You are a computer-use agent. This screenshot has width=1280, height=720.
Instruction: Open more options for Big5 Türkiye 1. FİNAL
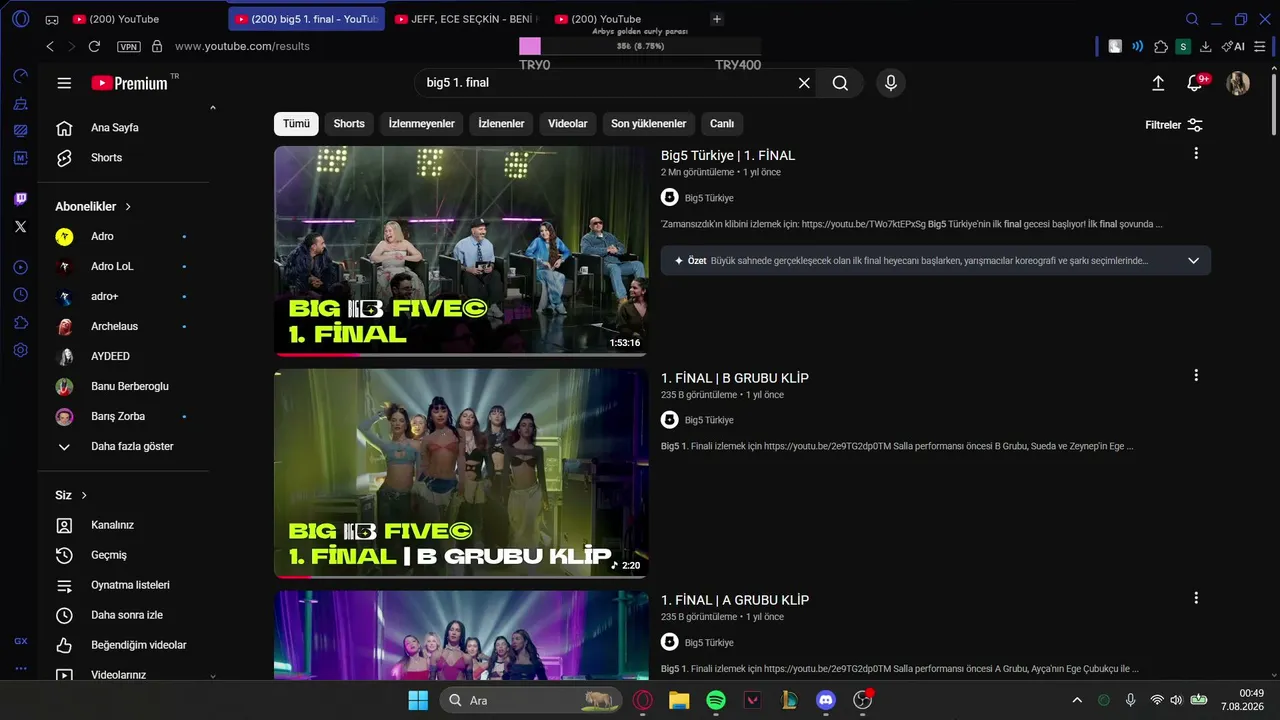pos(1196,154)
